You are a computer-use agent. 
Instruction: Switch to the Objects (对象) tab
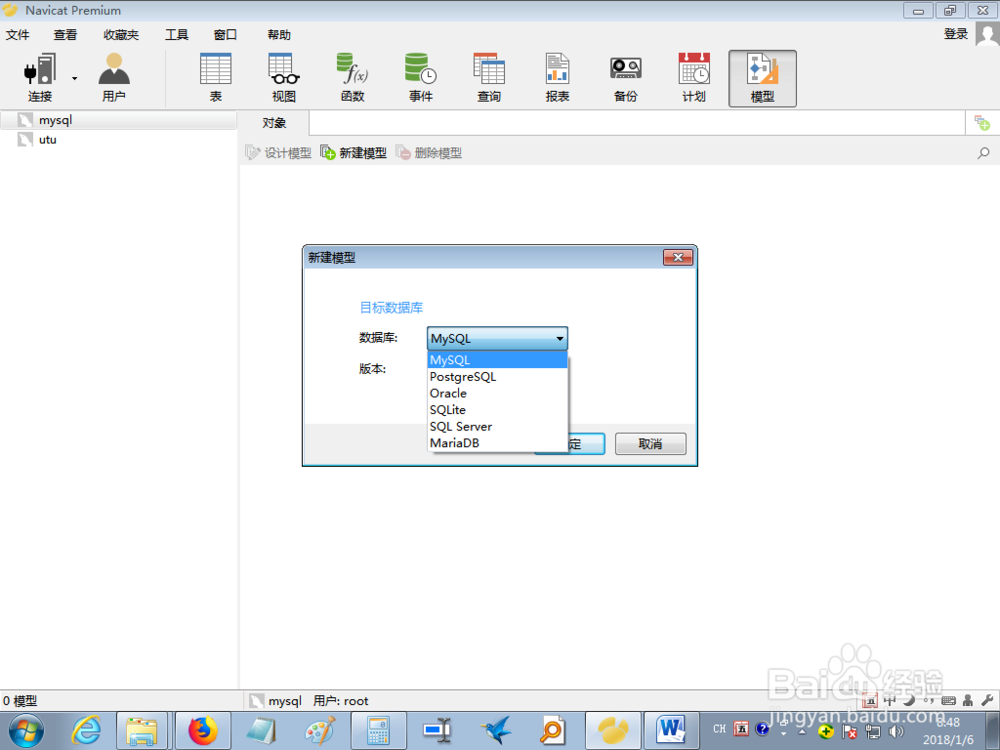[274, 123]
